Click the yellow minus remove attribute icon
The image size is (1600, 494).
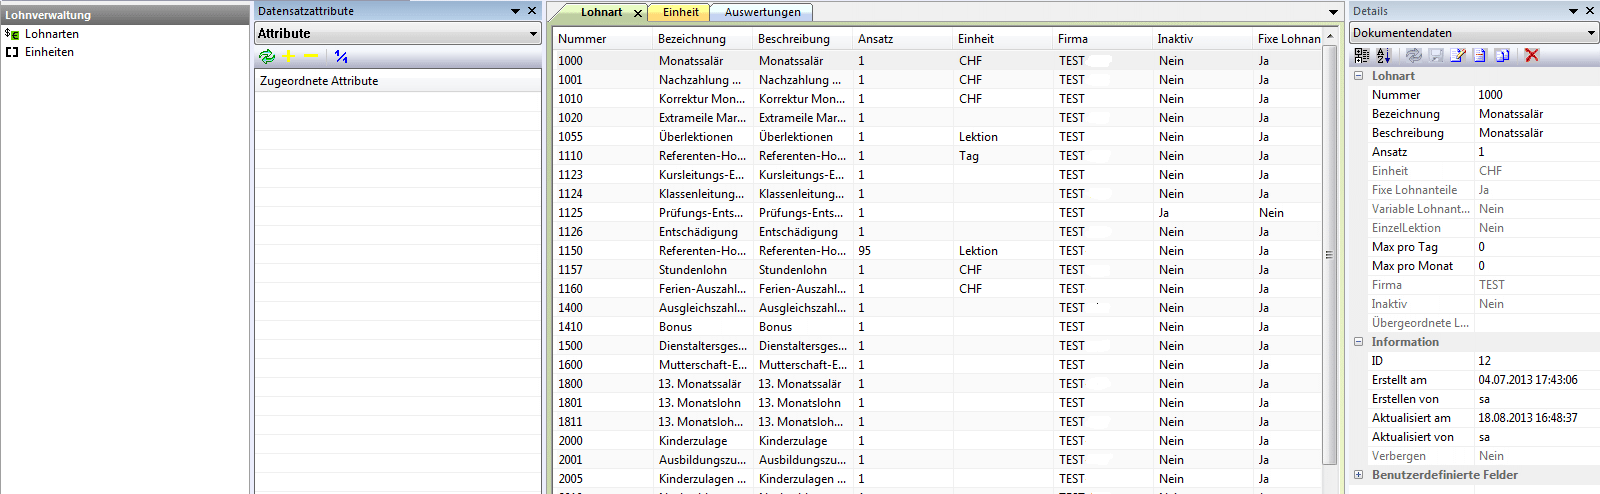310,57
